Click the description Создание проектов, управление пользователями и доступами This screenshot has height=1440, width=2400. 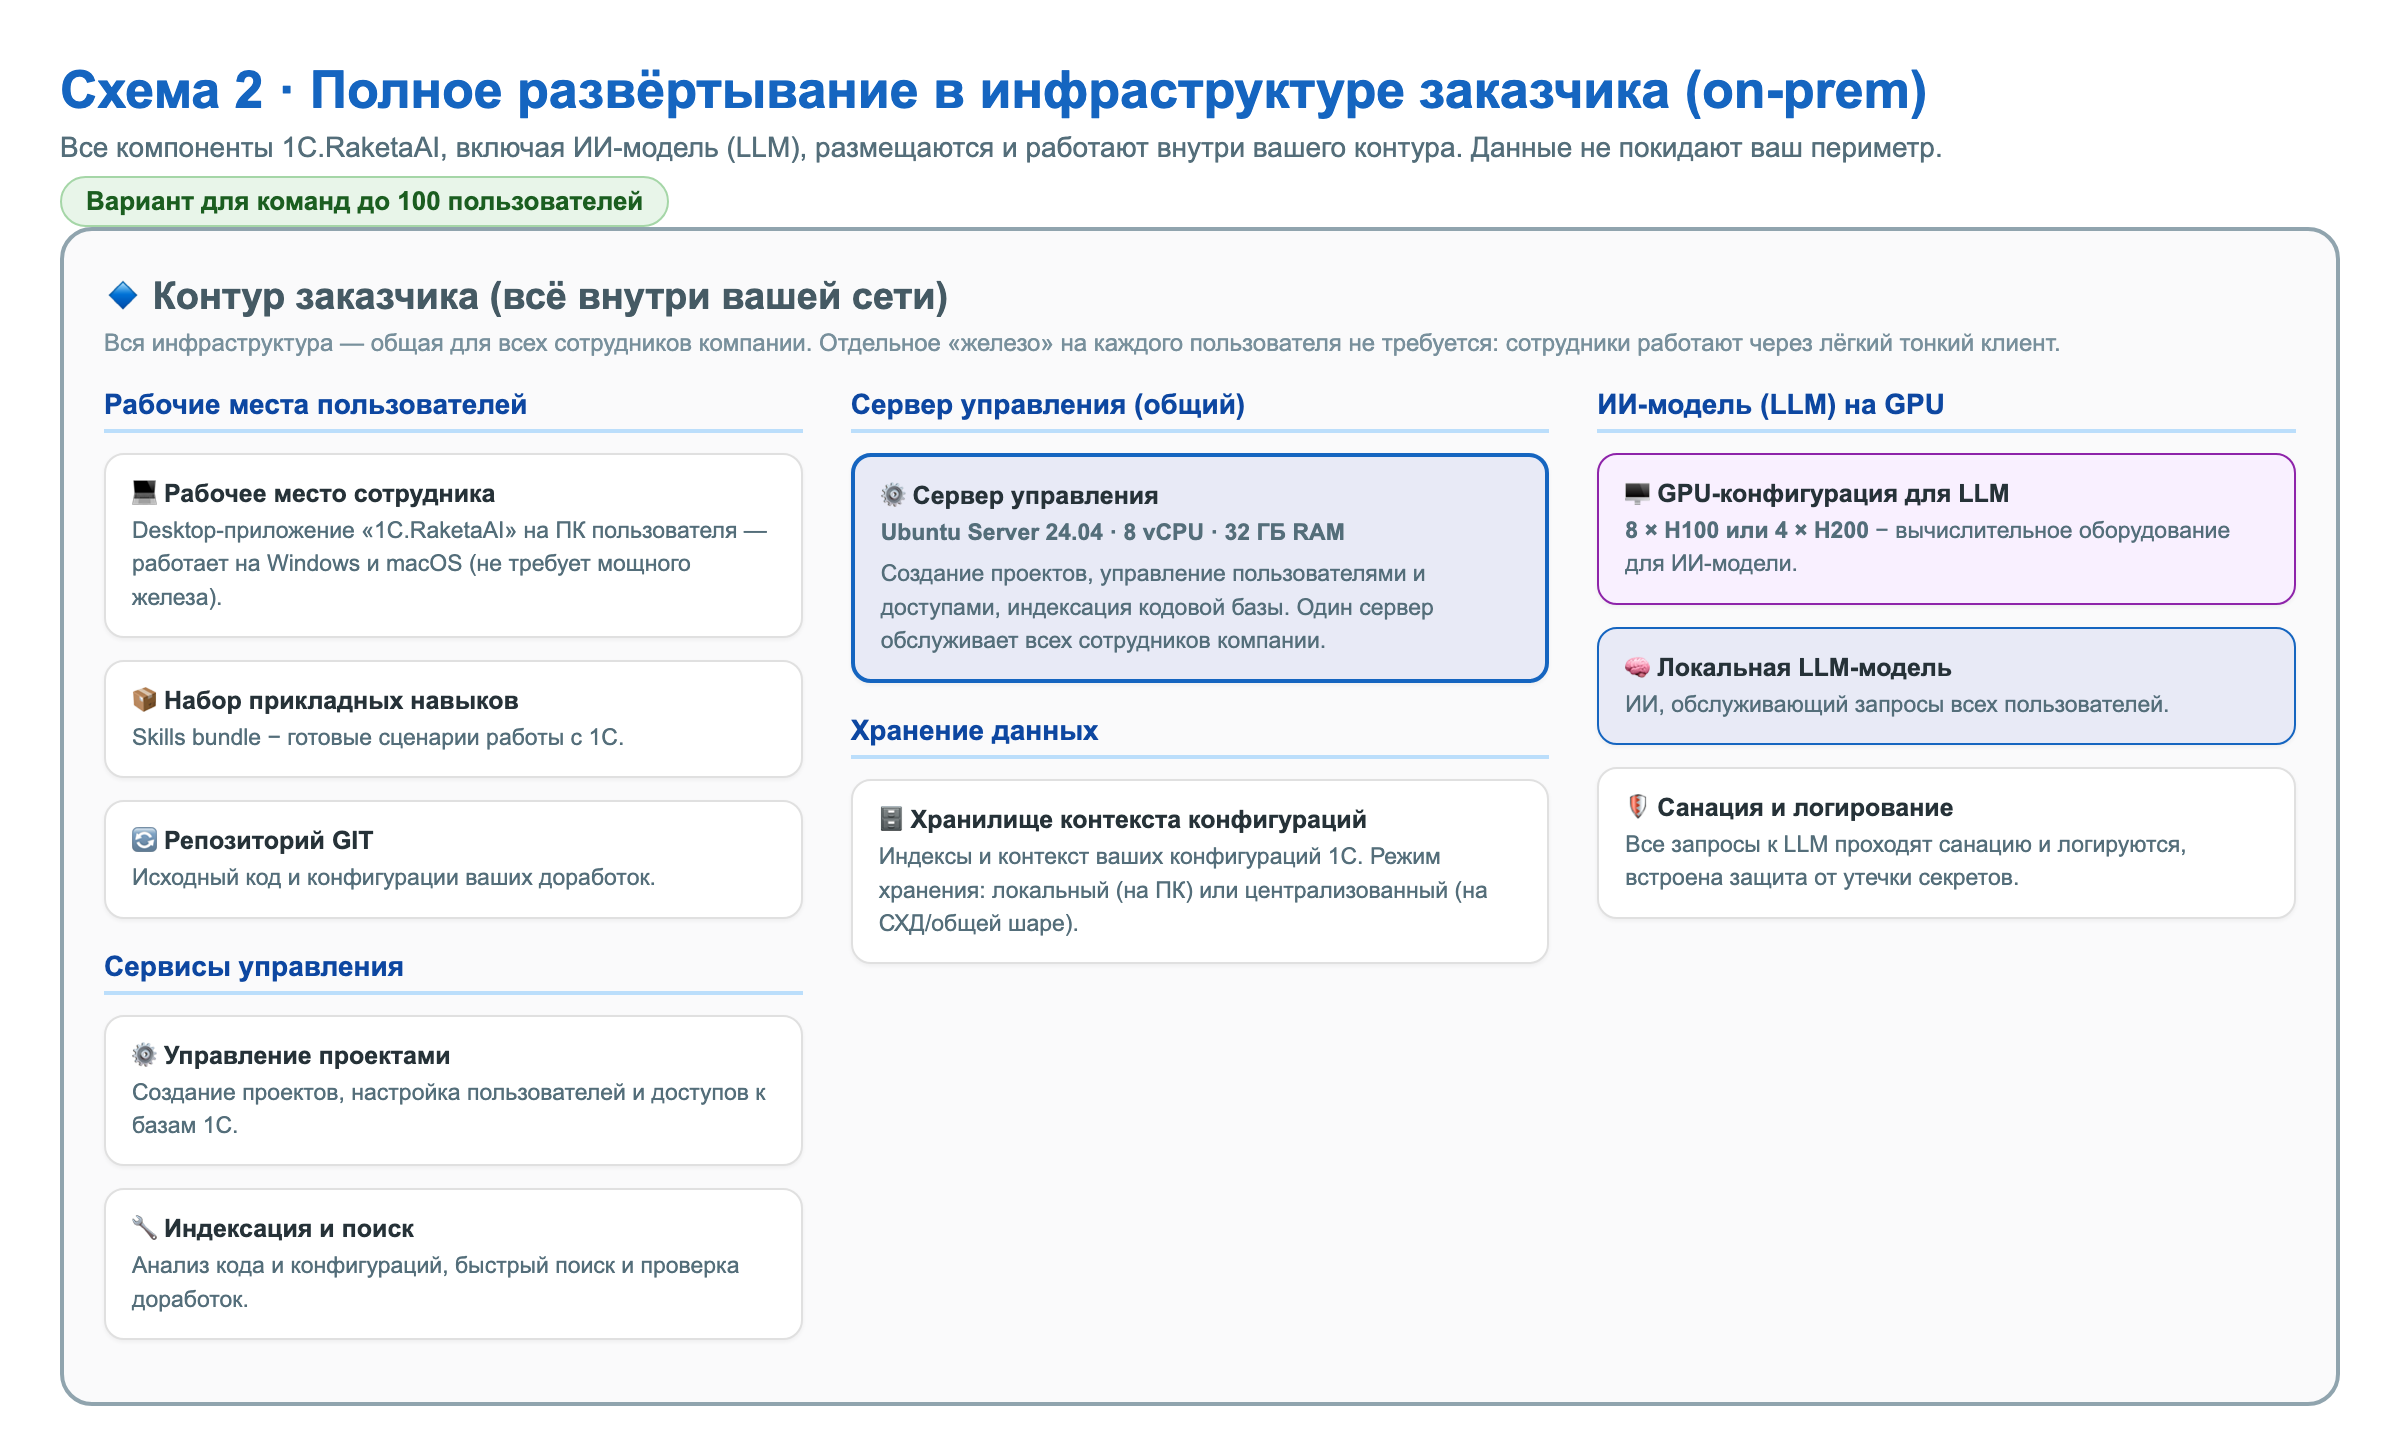(x=1157, y=607)
